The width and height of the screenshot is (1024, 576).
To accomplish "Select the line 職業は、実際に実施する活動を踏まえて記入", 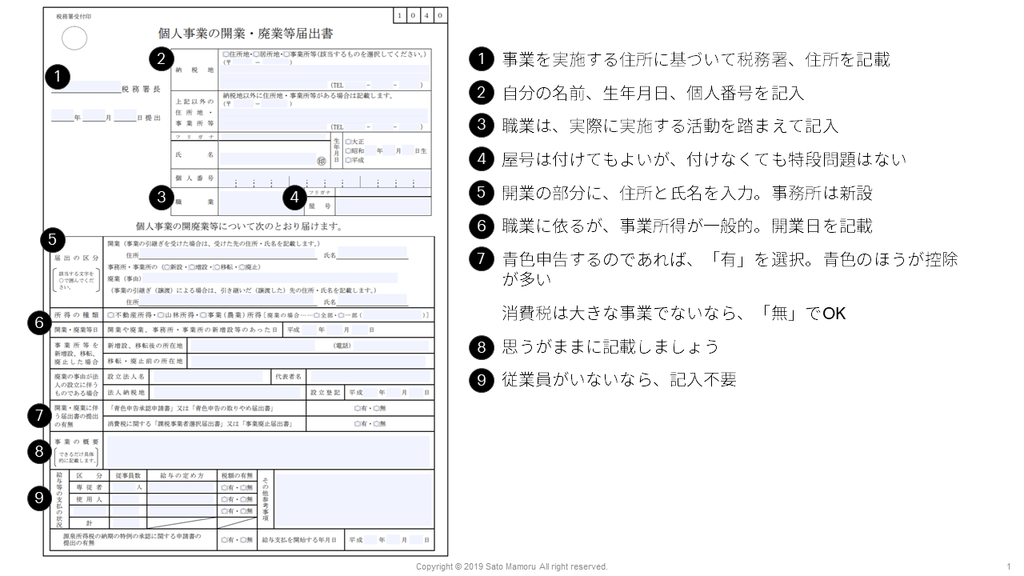I will click(670, 126).
